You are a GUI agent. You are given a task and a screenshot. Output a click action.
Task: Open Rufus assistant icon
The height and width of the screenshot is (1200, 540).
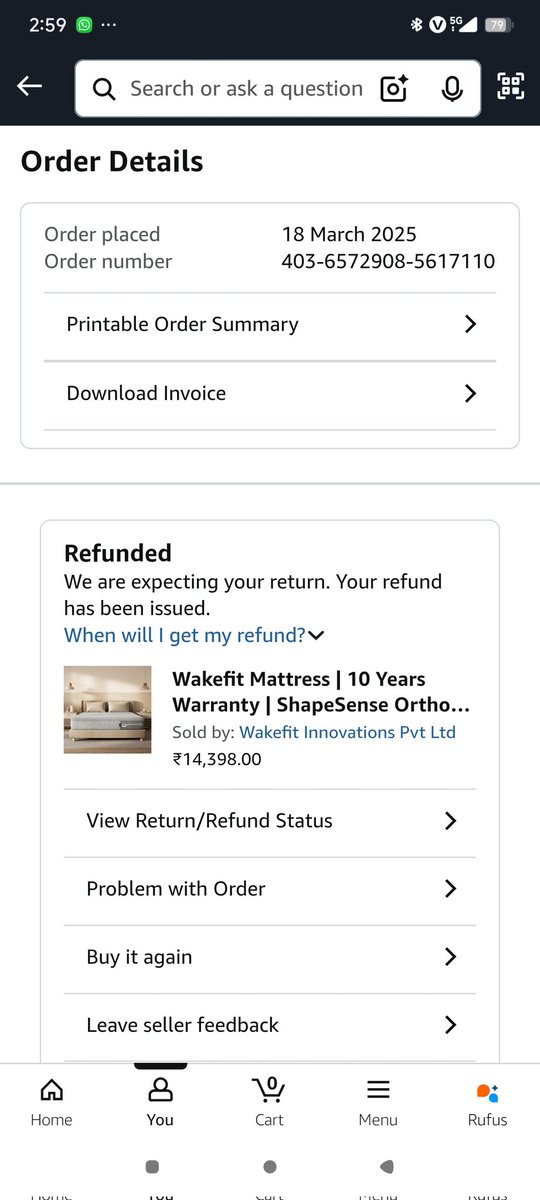point(488,1103)
